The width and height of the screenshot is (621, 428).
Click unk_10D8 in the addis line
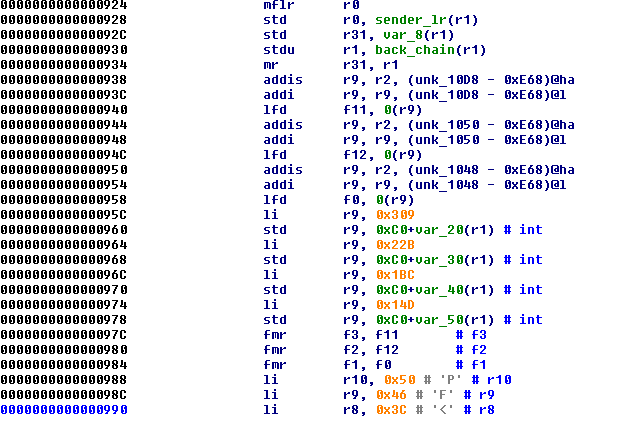(x=447, y=80)
